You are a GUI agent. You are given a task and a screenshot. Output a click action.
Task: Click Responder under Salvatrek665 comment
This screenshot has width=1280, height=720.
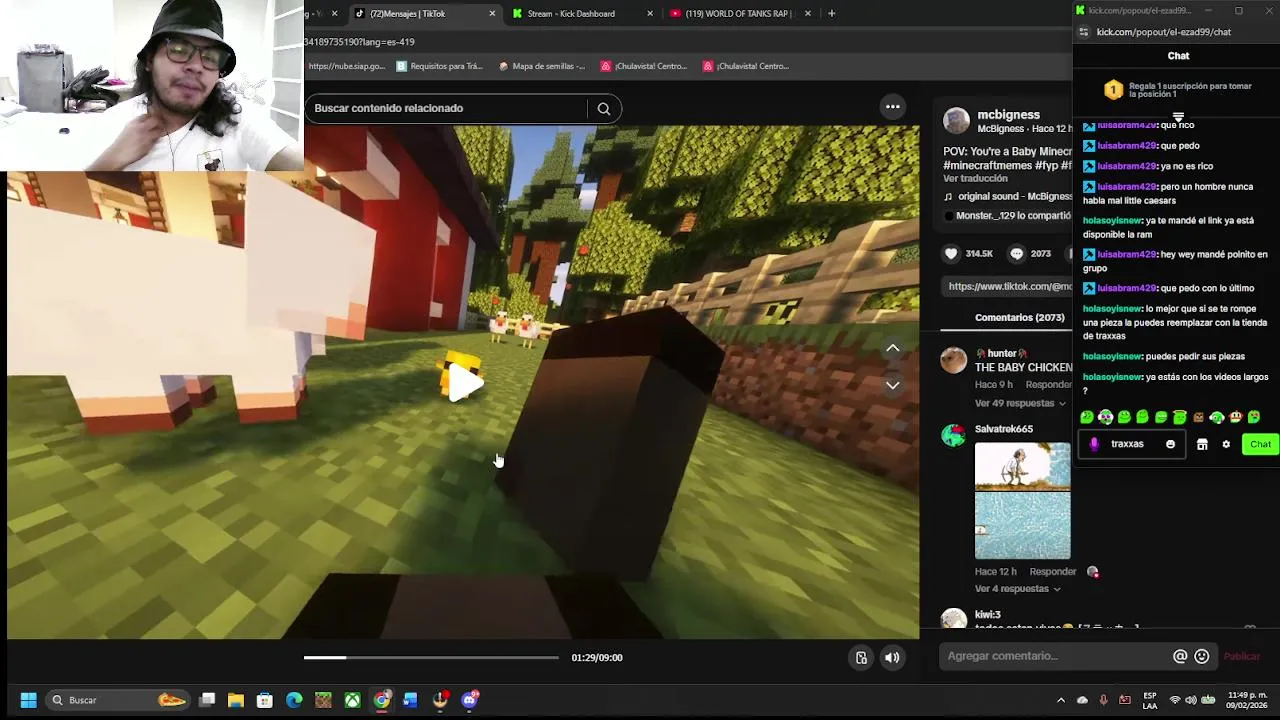[1053, 572]
